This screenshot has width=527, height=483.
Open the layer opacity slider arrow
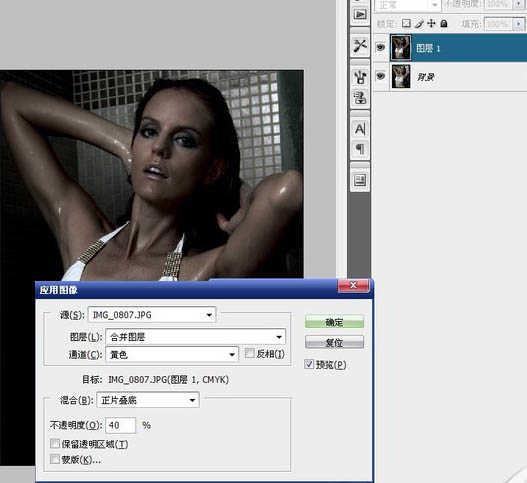pyautogui.click(x=518, y=4)
